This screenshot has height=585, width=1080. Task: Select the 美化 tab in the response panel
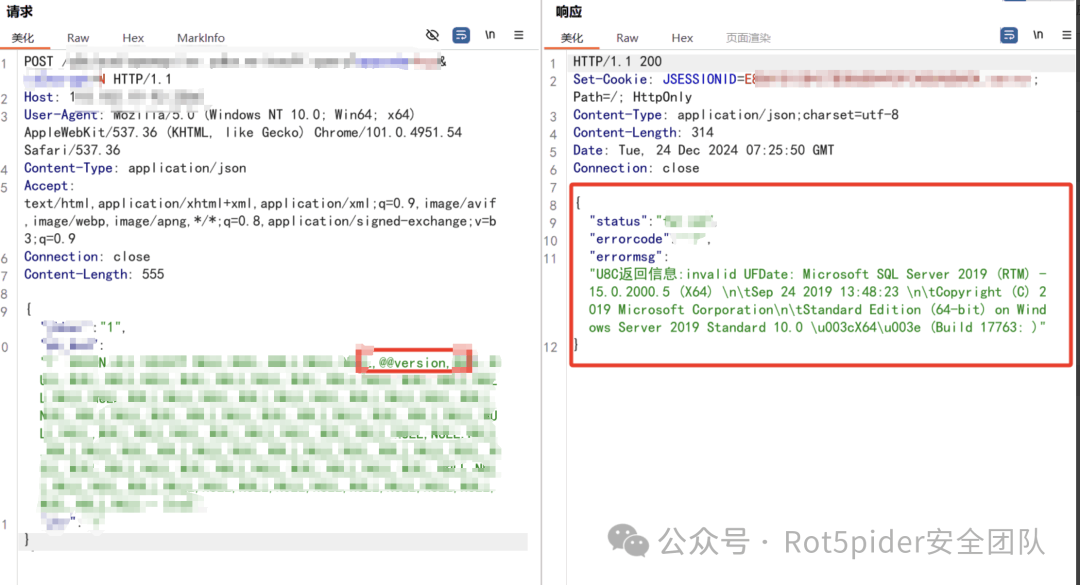tap(572, 38)
